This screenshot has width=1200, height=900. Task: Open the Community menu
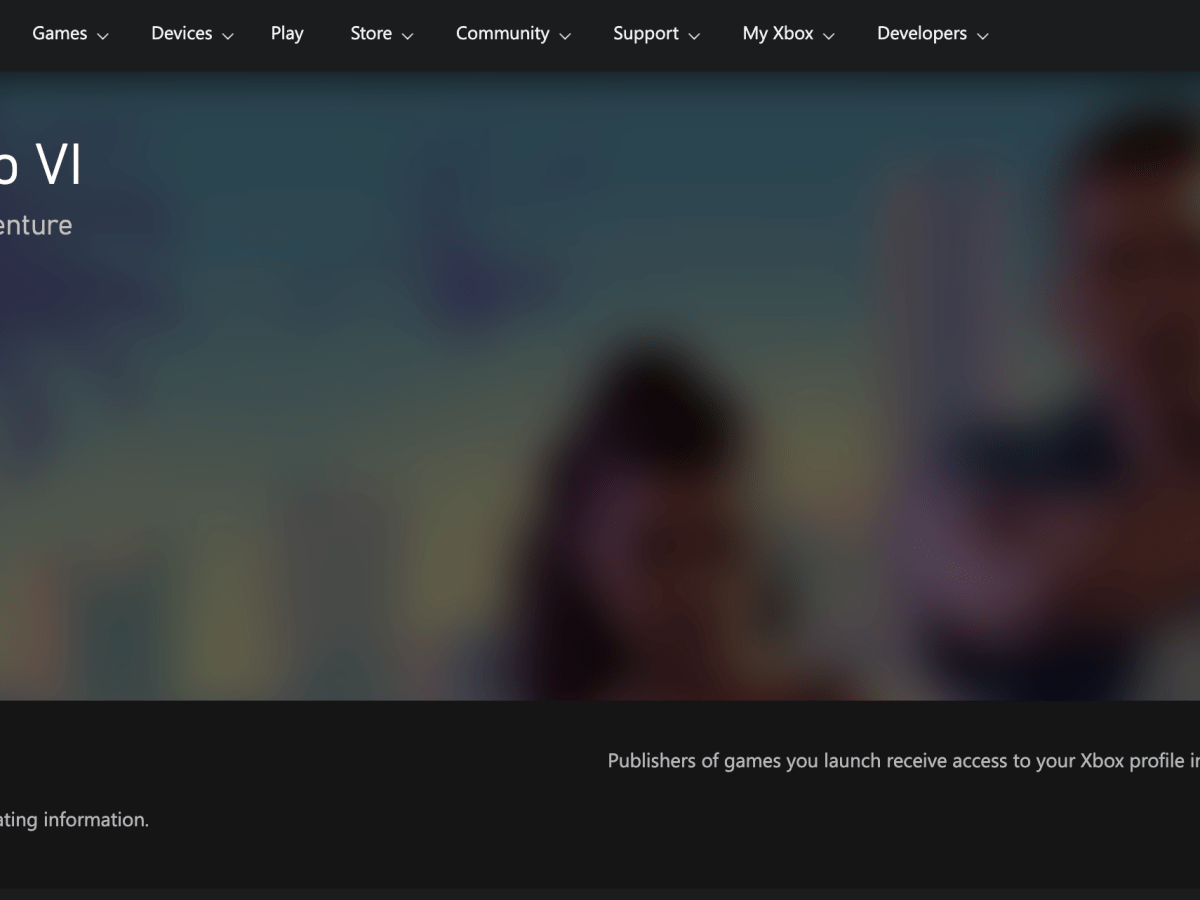tap(502, 33)
